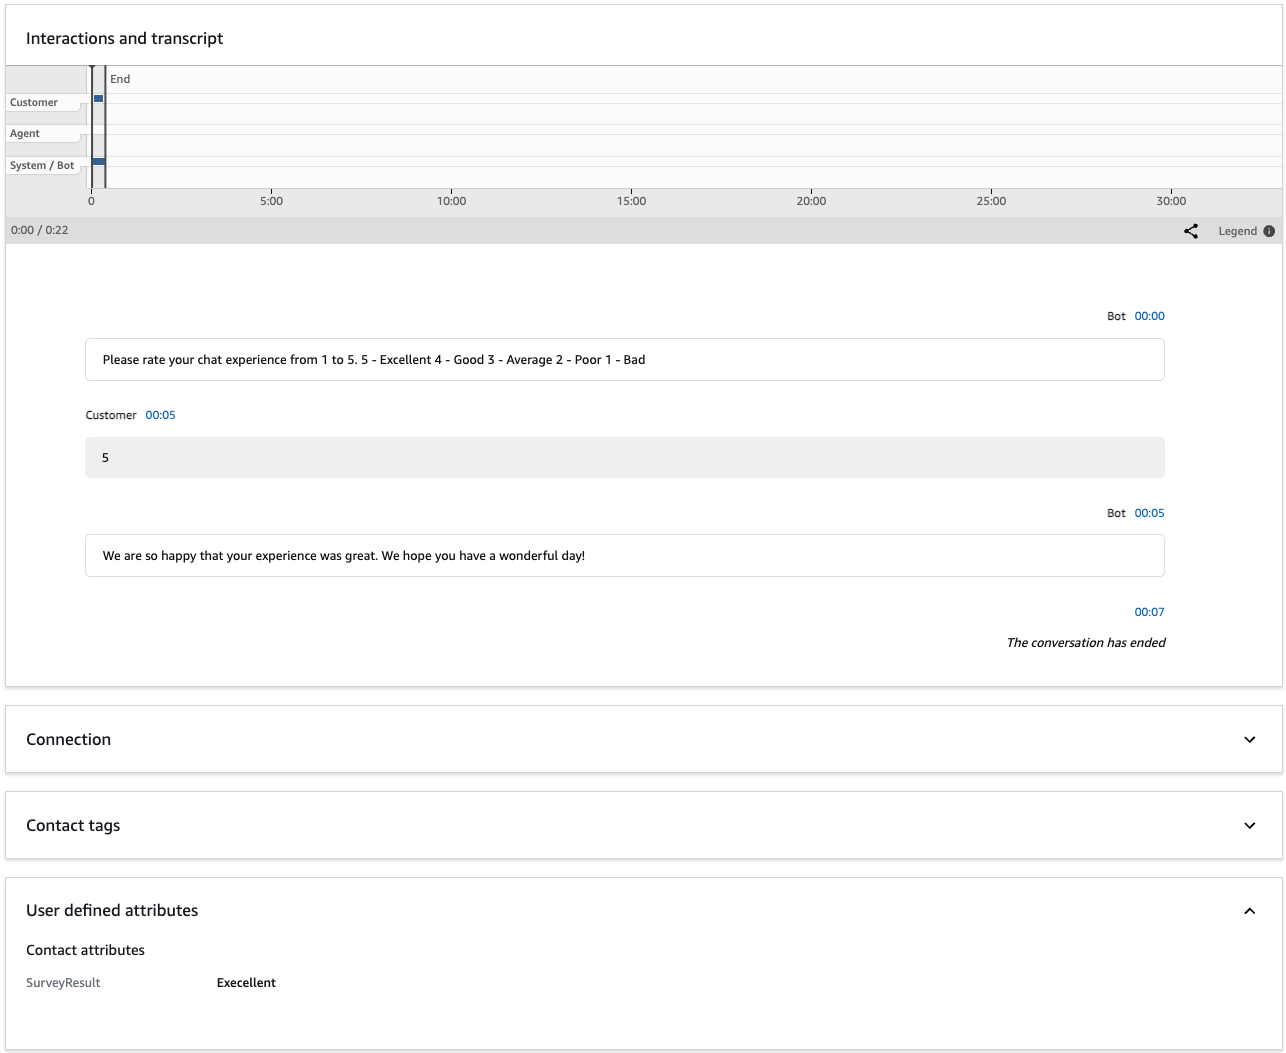
Task: Click the Bot rating prompt message bubble
Action: 624,359
